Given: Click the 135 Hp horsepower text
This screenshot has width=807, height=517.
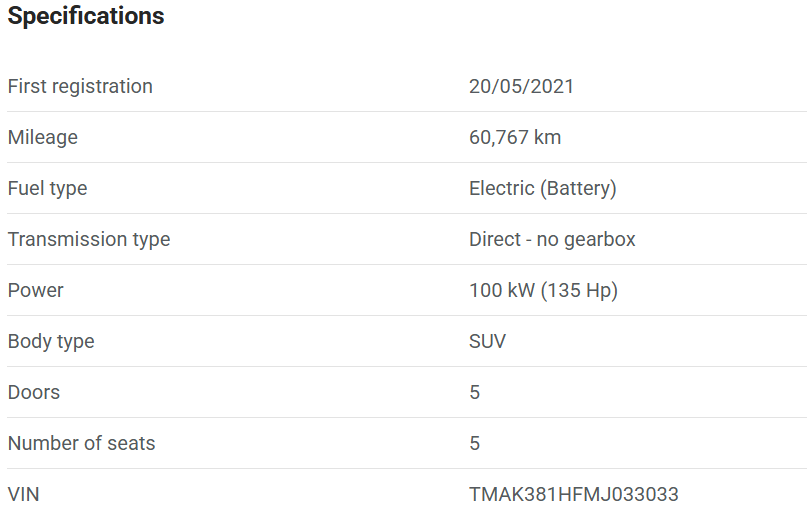Looking at the screenshot, I should (x=580, y=290).
